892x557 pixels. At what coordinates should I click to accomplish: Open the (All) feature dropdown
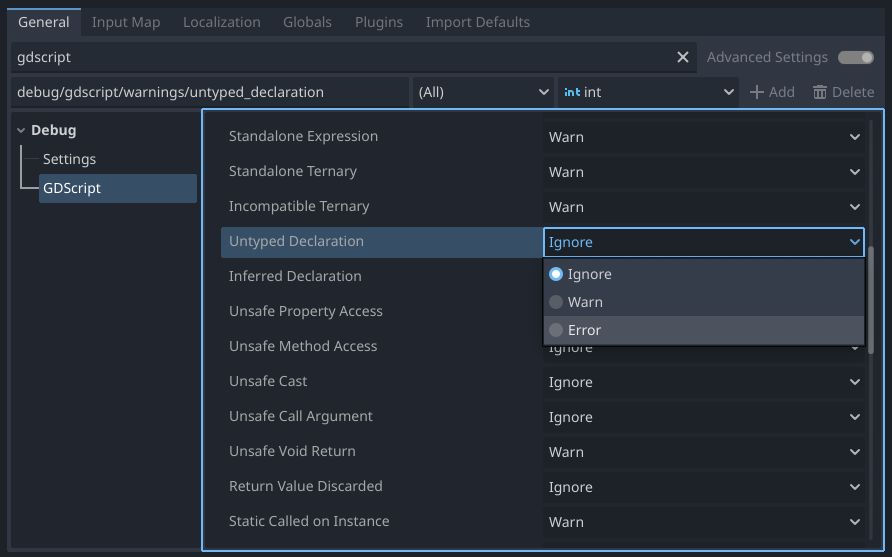[483, 92]
